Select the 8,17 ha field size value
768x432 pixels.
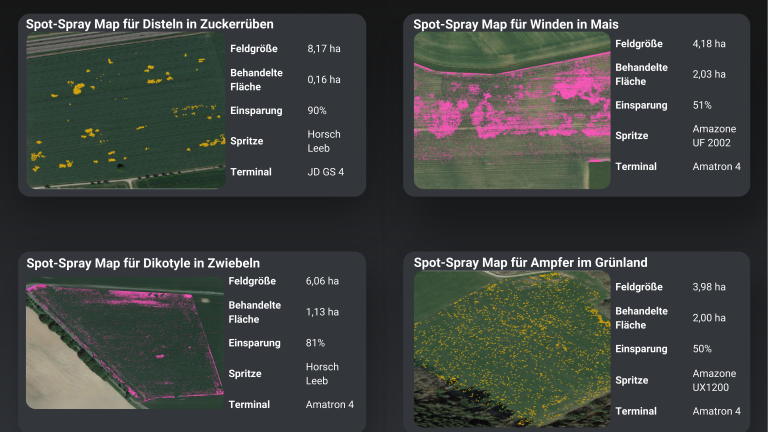(x=324, y=48)
